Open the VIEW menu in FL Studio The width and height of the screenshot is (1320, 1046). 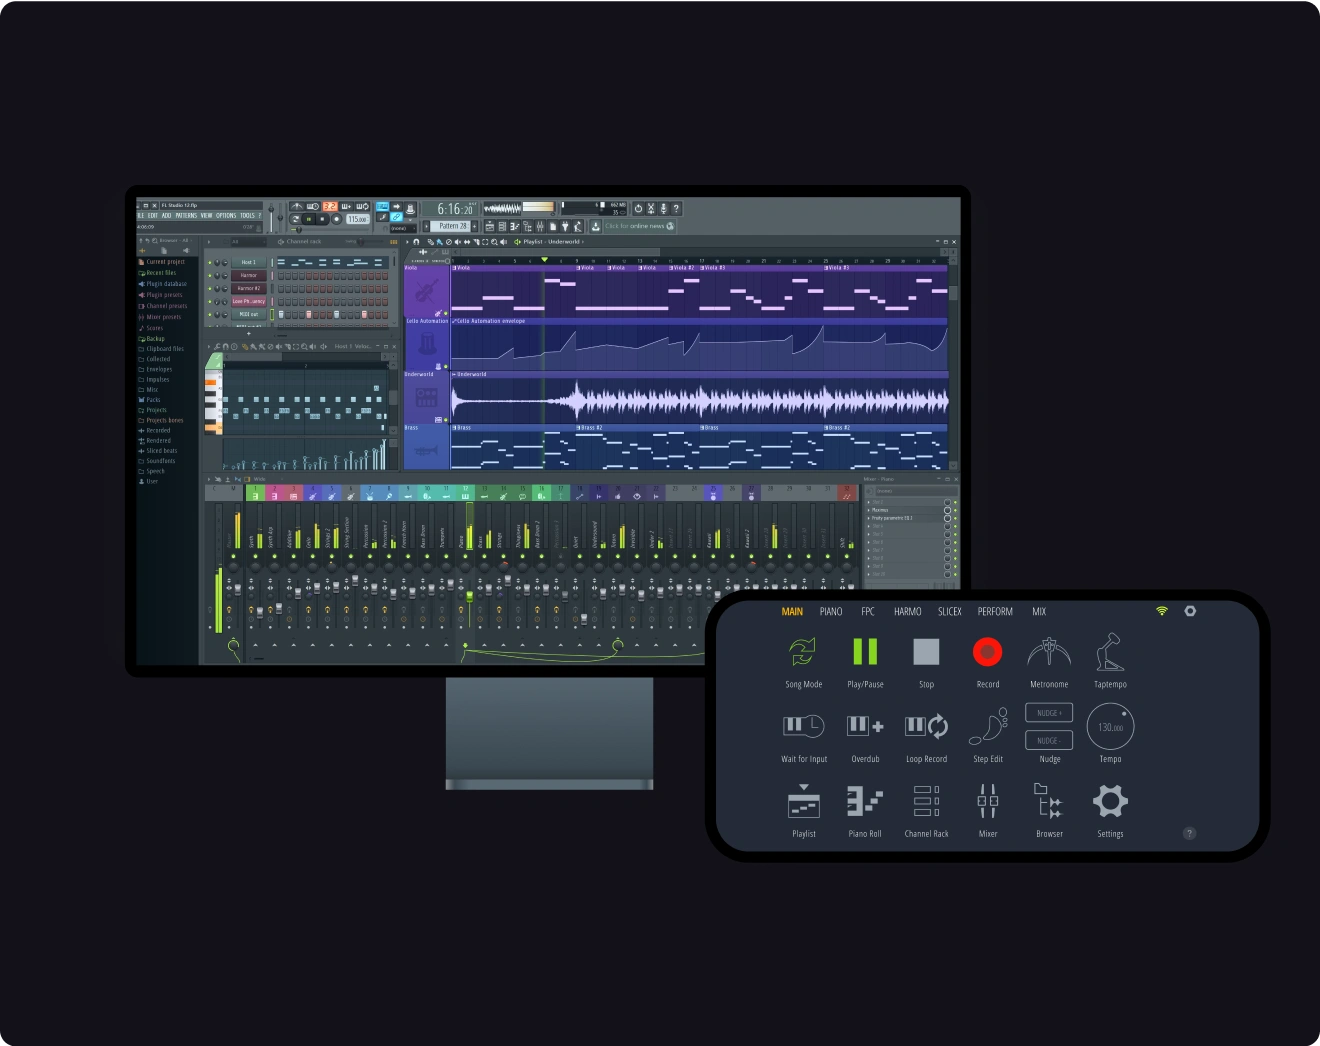pos(206,215)
